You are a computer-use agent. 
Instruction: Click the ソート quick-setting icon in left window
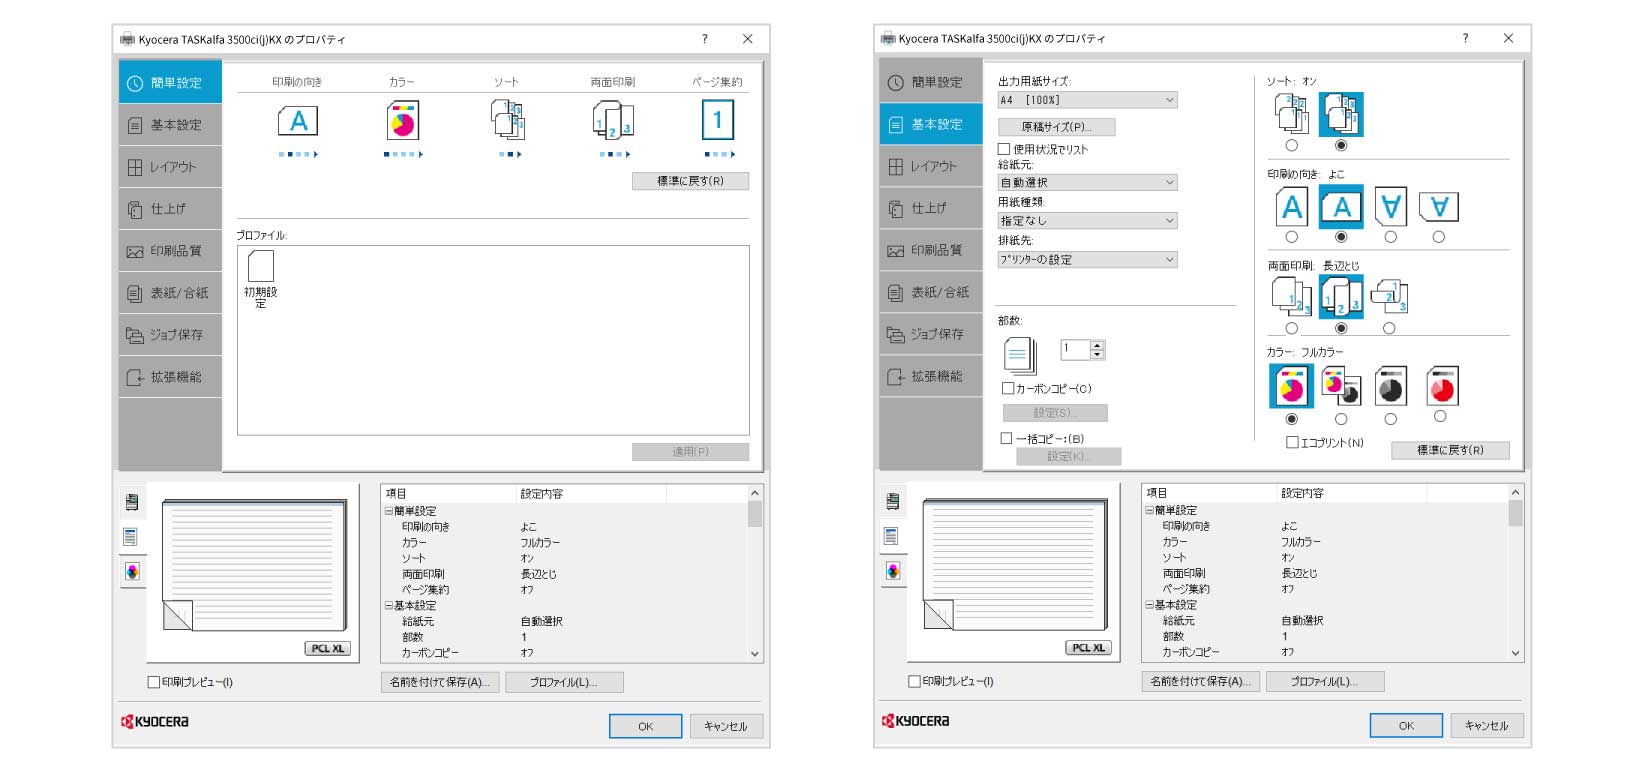pyautogui.click(x=508, y=120)
